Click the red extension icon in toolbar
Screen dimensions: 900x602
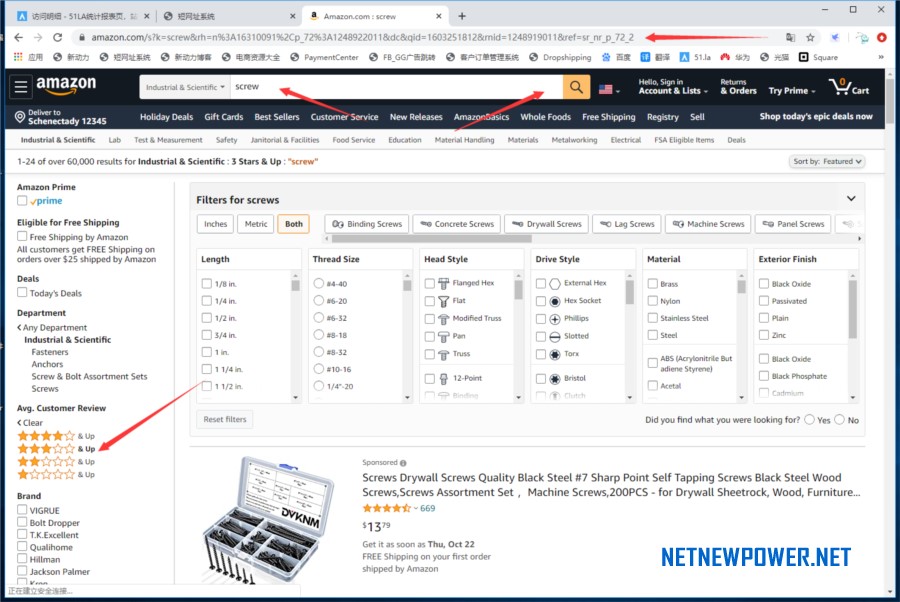point(882,37)
